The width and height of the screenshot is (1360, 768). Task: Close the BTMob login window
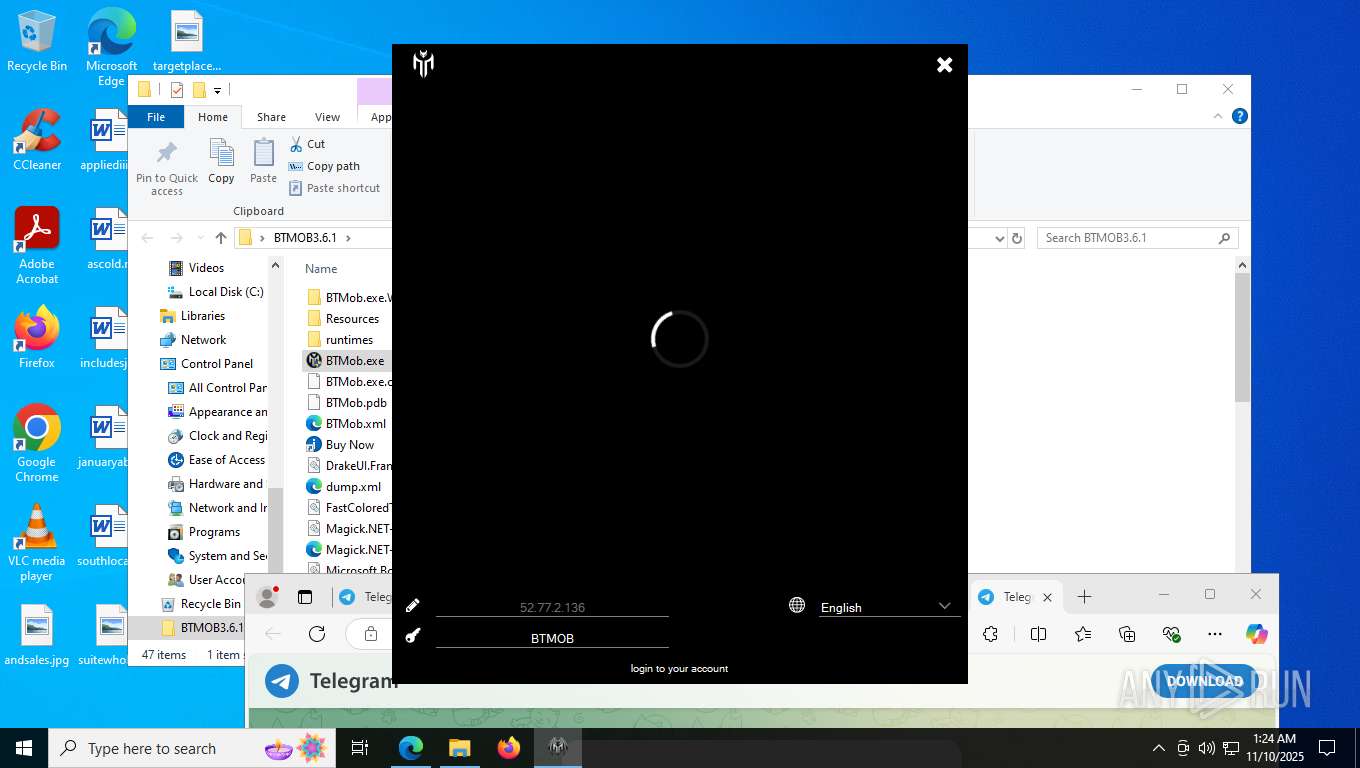pos(944,65)
